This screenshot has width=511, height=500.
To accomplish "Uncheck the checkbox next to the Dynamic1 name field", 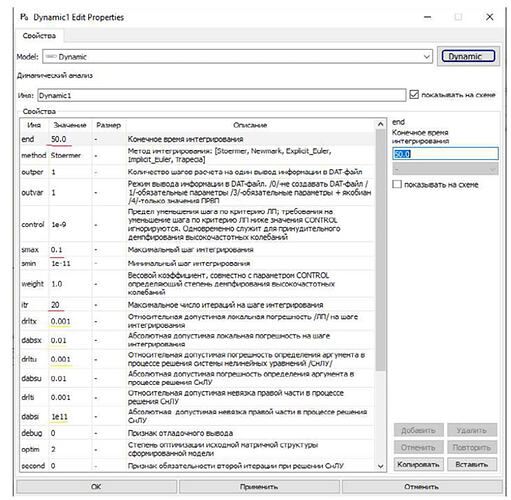I will pyautogui.click(x=414, y=95).
